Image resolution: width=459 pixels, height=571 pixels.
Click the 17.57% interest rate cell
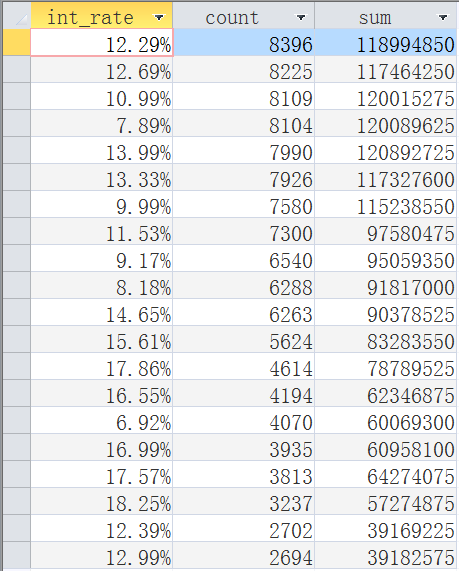click(102, 474)
